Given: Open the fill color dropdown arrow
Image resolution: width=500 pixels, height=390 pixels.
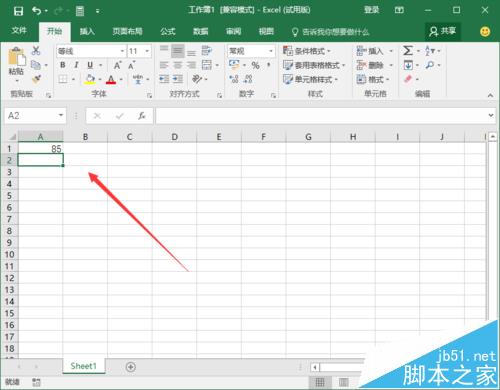Looking at the screenshot, I should point(100,79).
